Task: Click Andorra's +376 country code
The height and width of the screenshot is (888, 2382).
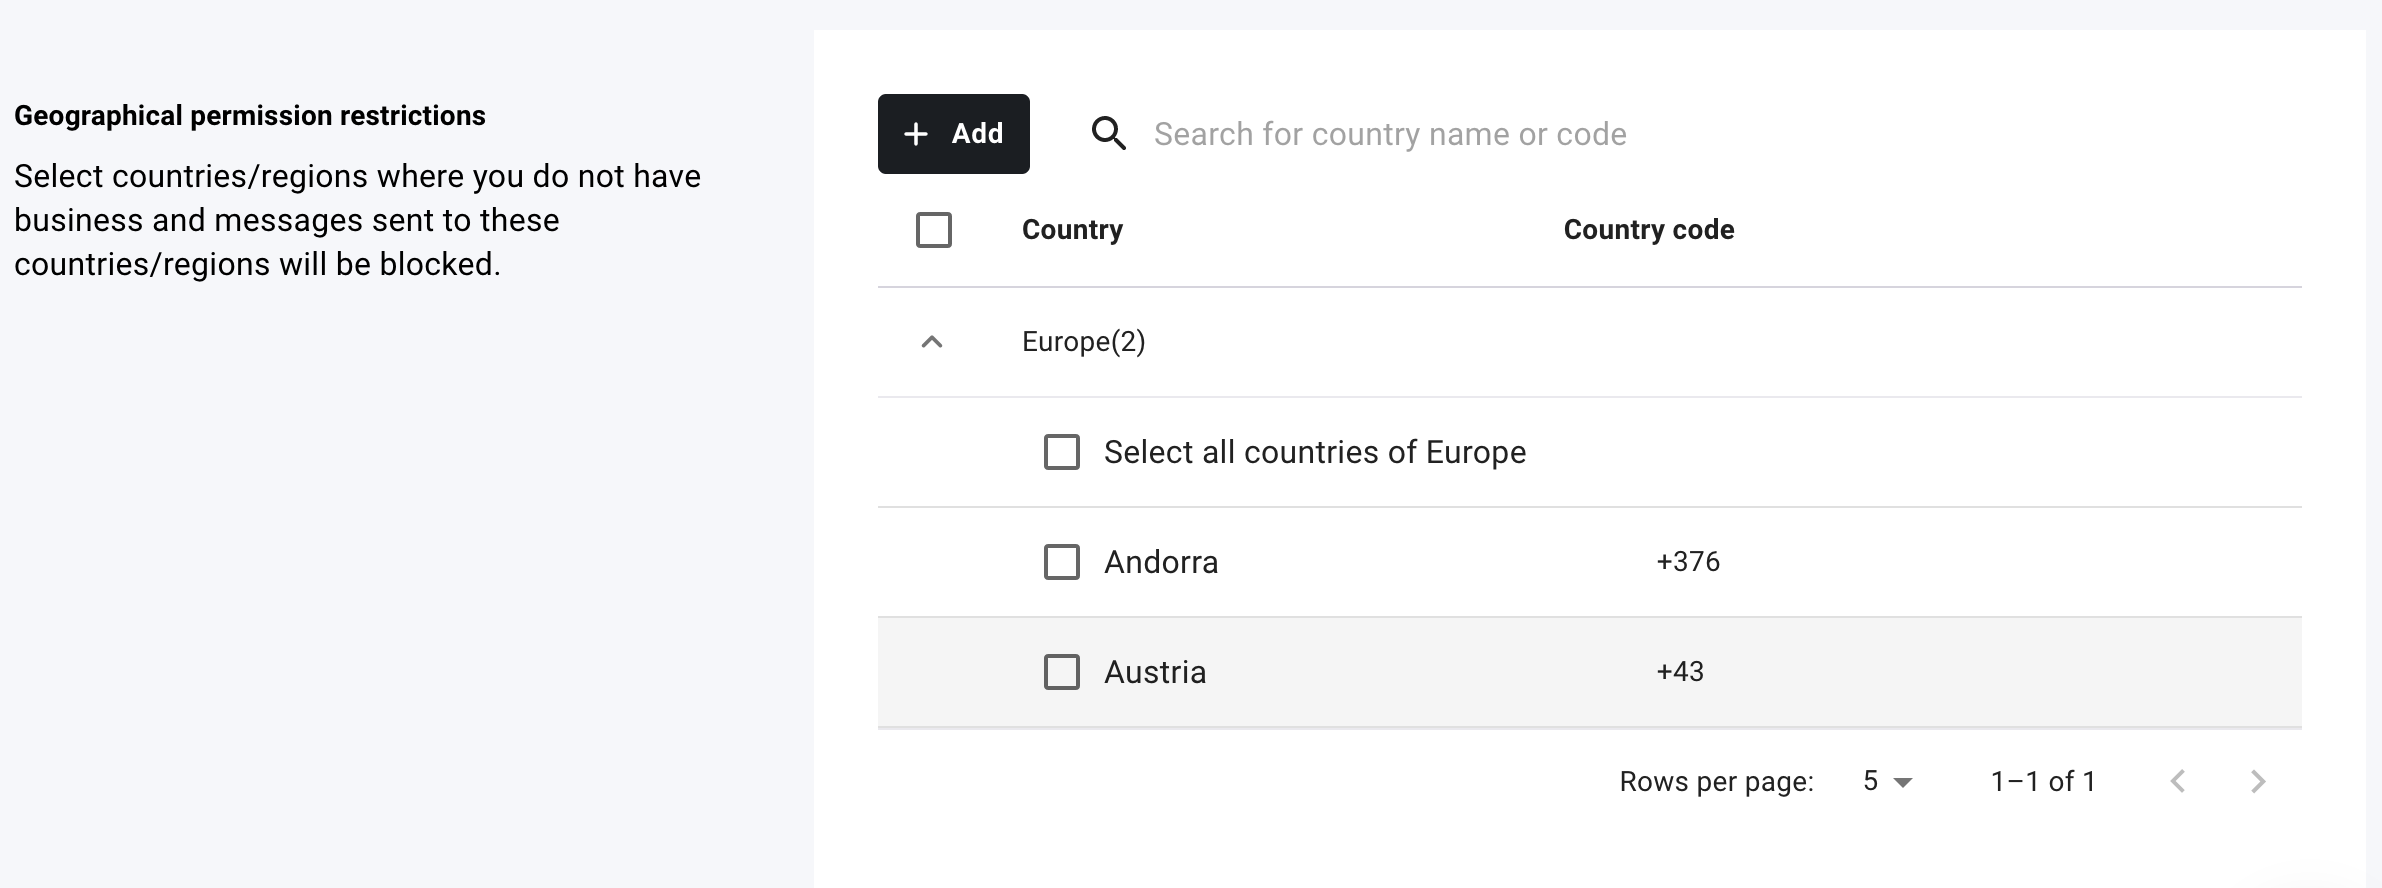Action: 1688,562
